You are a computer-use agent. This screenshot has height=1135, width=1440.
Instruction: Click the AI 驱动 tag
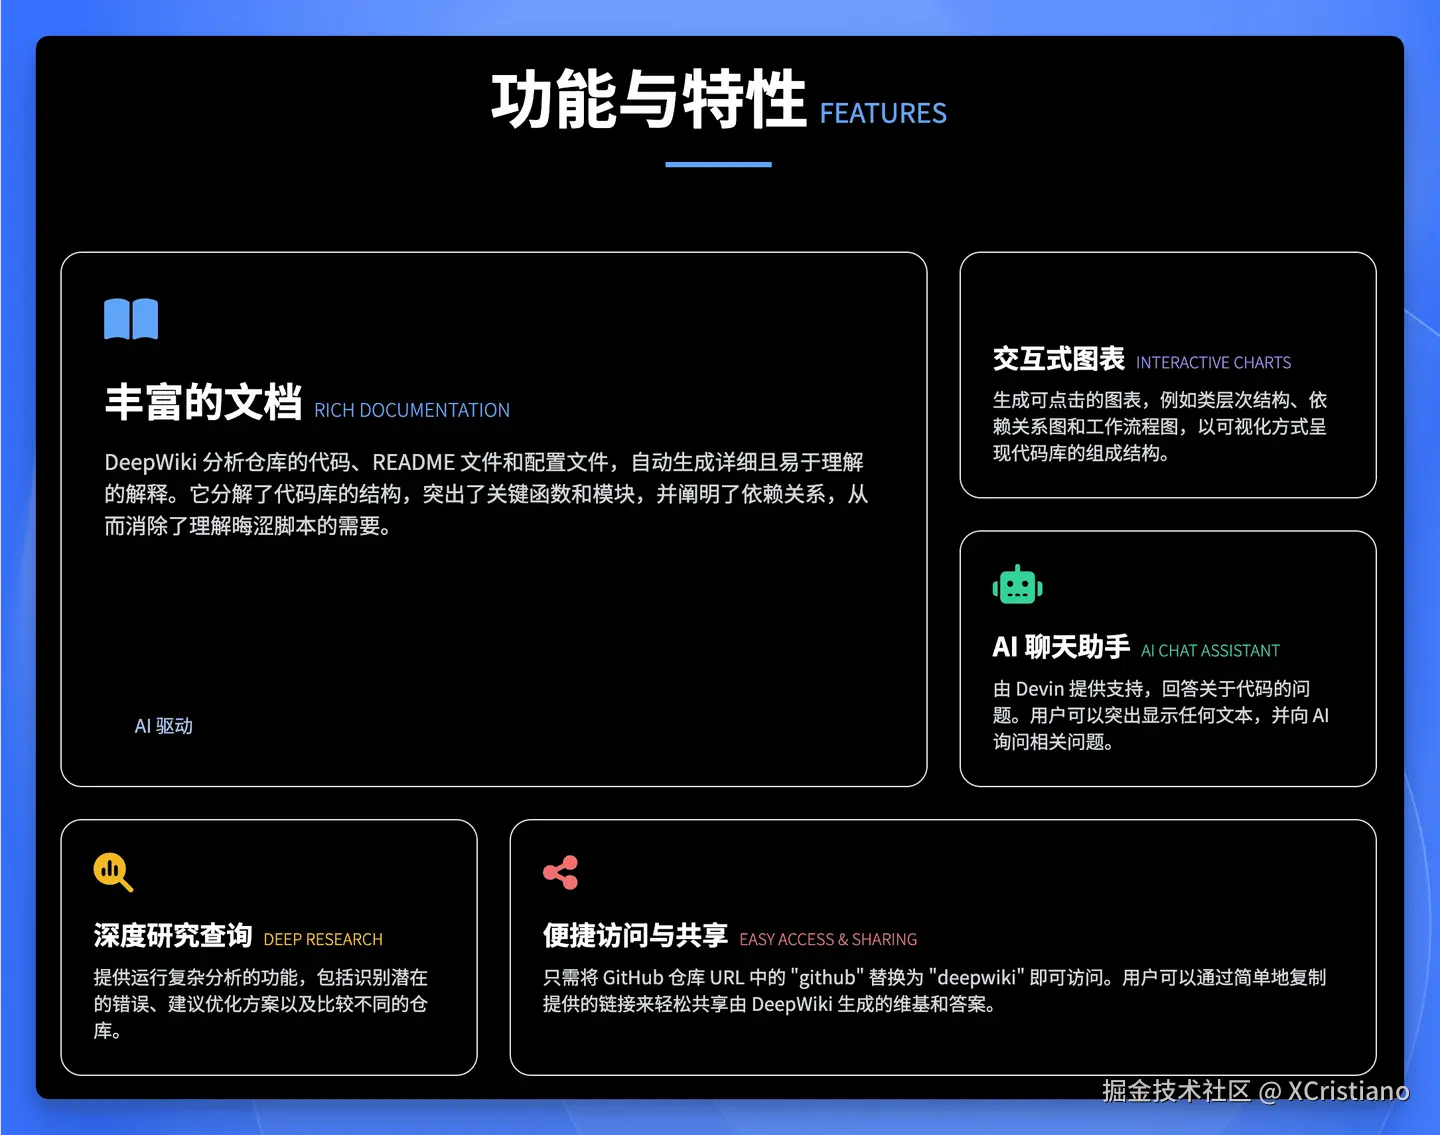164,726
